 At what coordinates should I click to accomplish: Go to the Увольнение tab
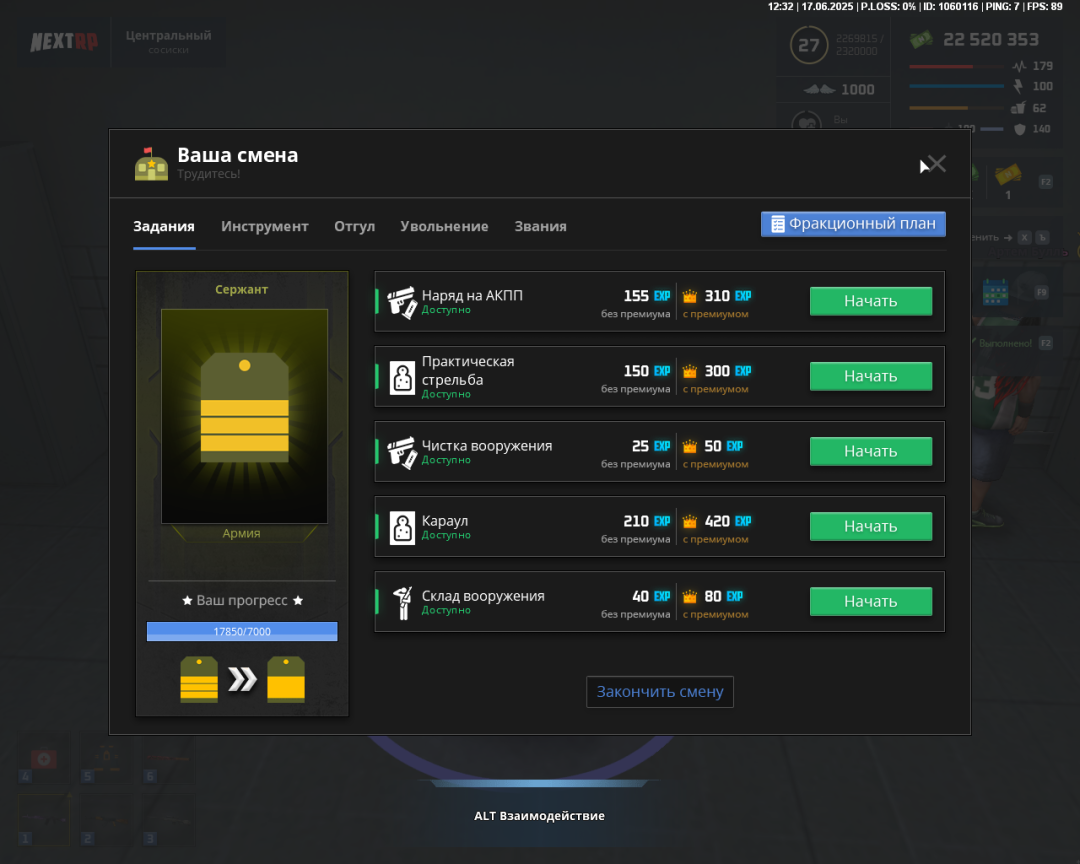[x=444, y=227]
